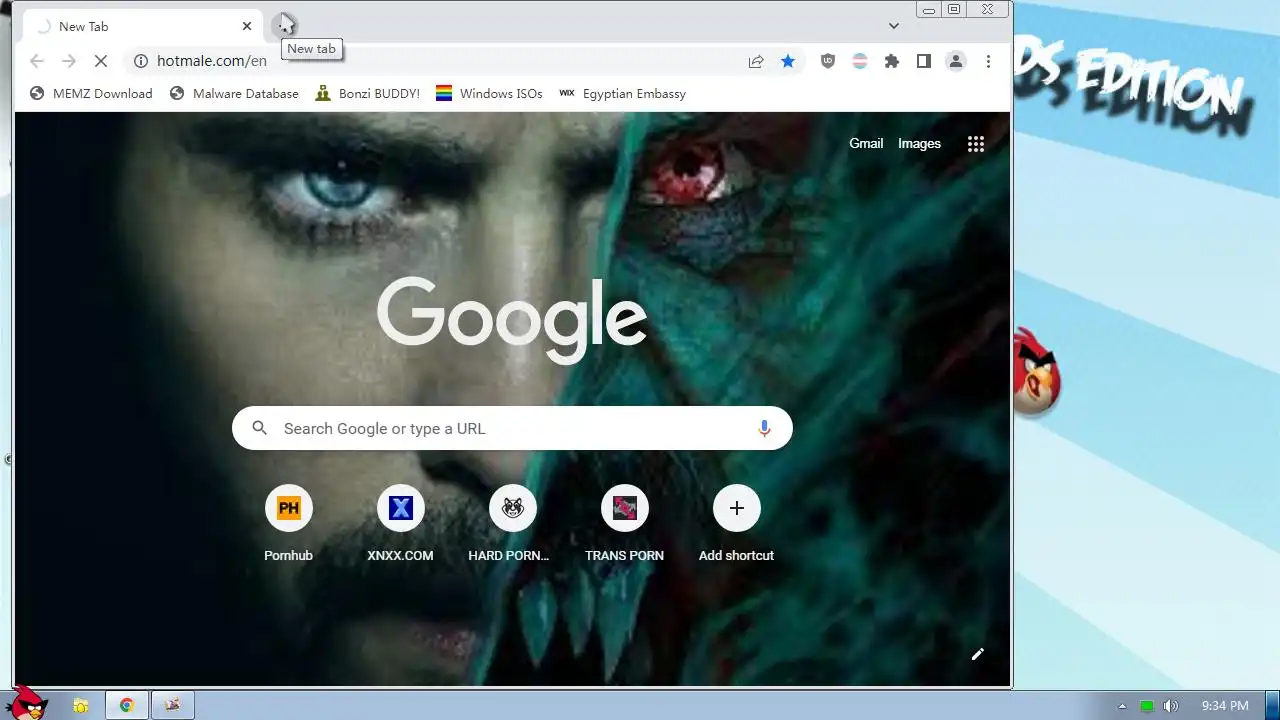Start voice search with the microphone
Image resolution: width=1280 pixels, height=720 pixels.
[x=764, y=428]
